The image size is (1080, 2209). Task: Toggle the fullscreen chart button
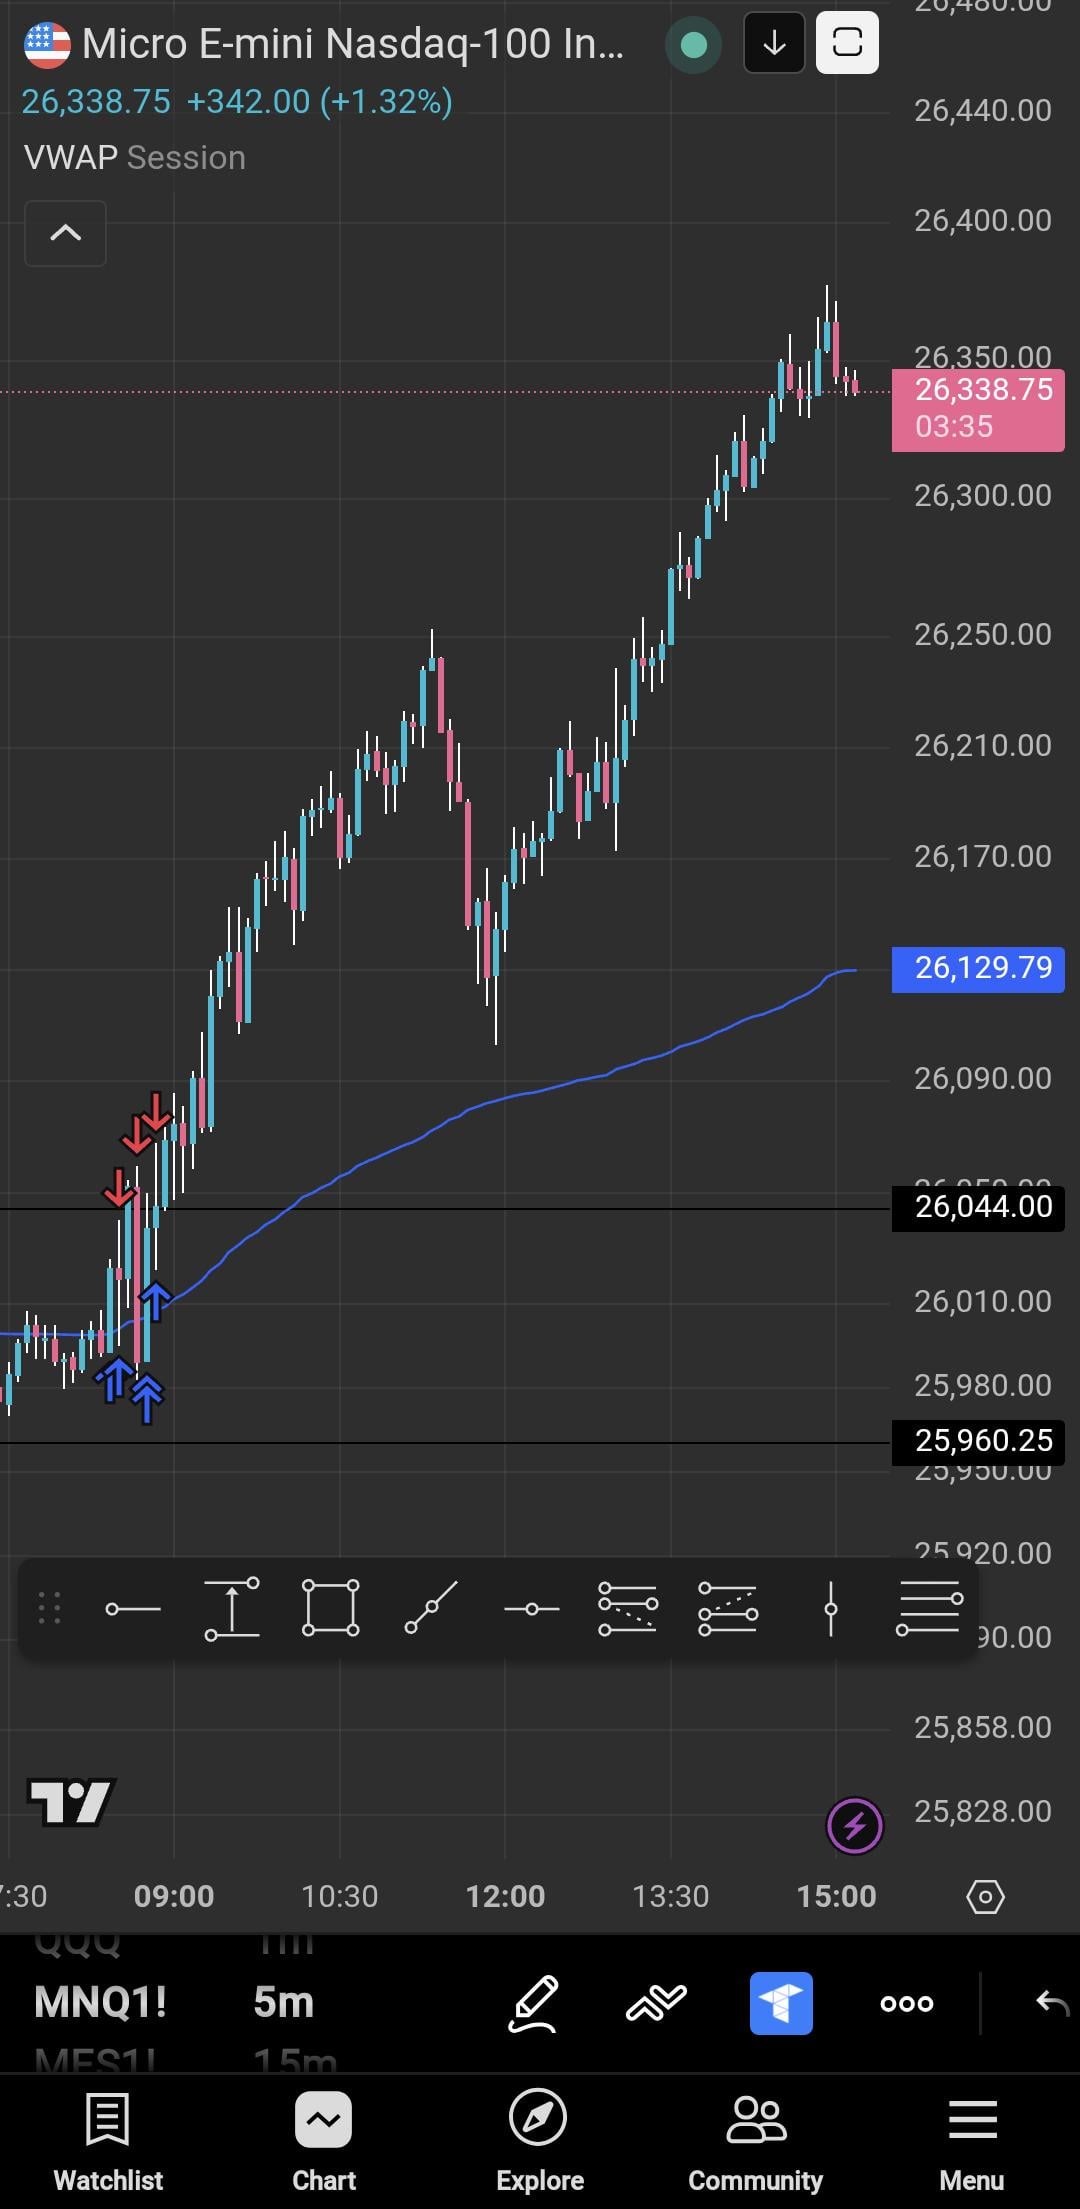pos(847,43)
